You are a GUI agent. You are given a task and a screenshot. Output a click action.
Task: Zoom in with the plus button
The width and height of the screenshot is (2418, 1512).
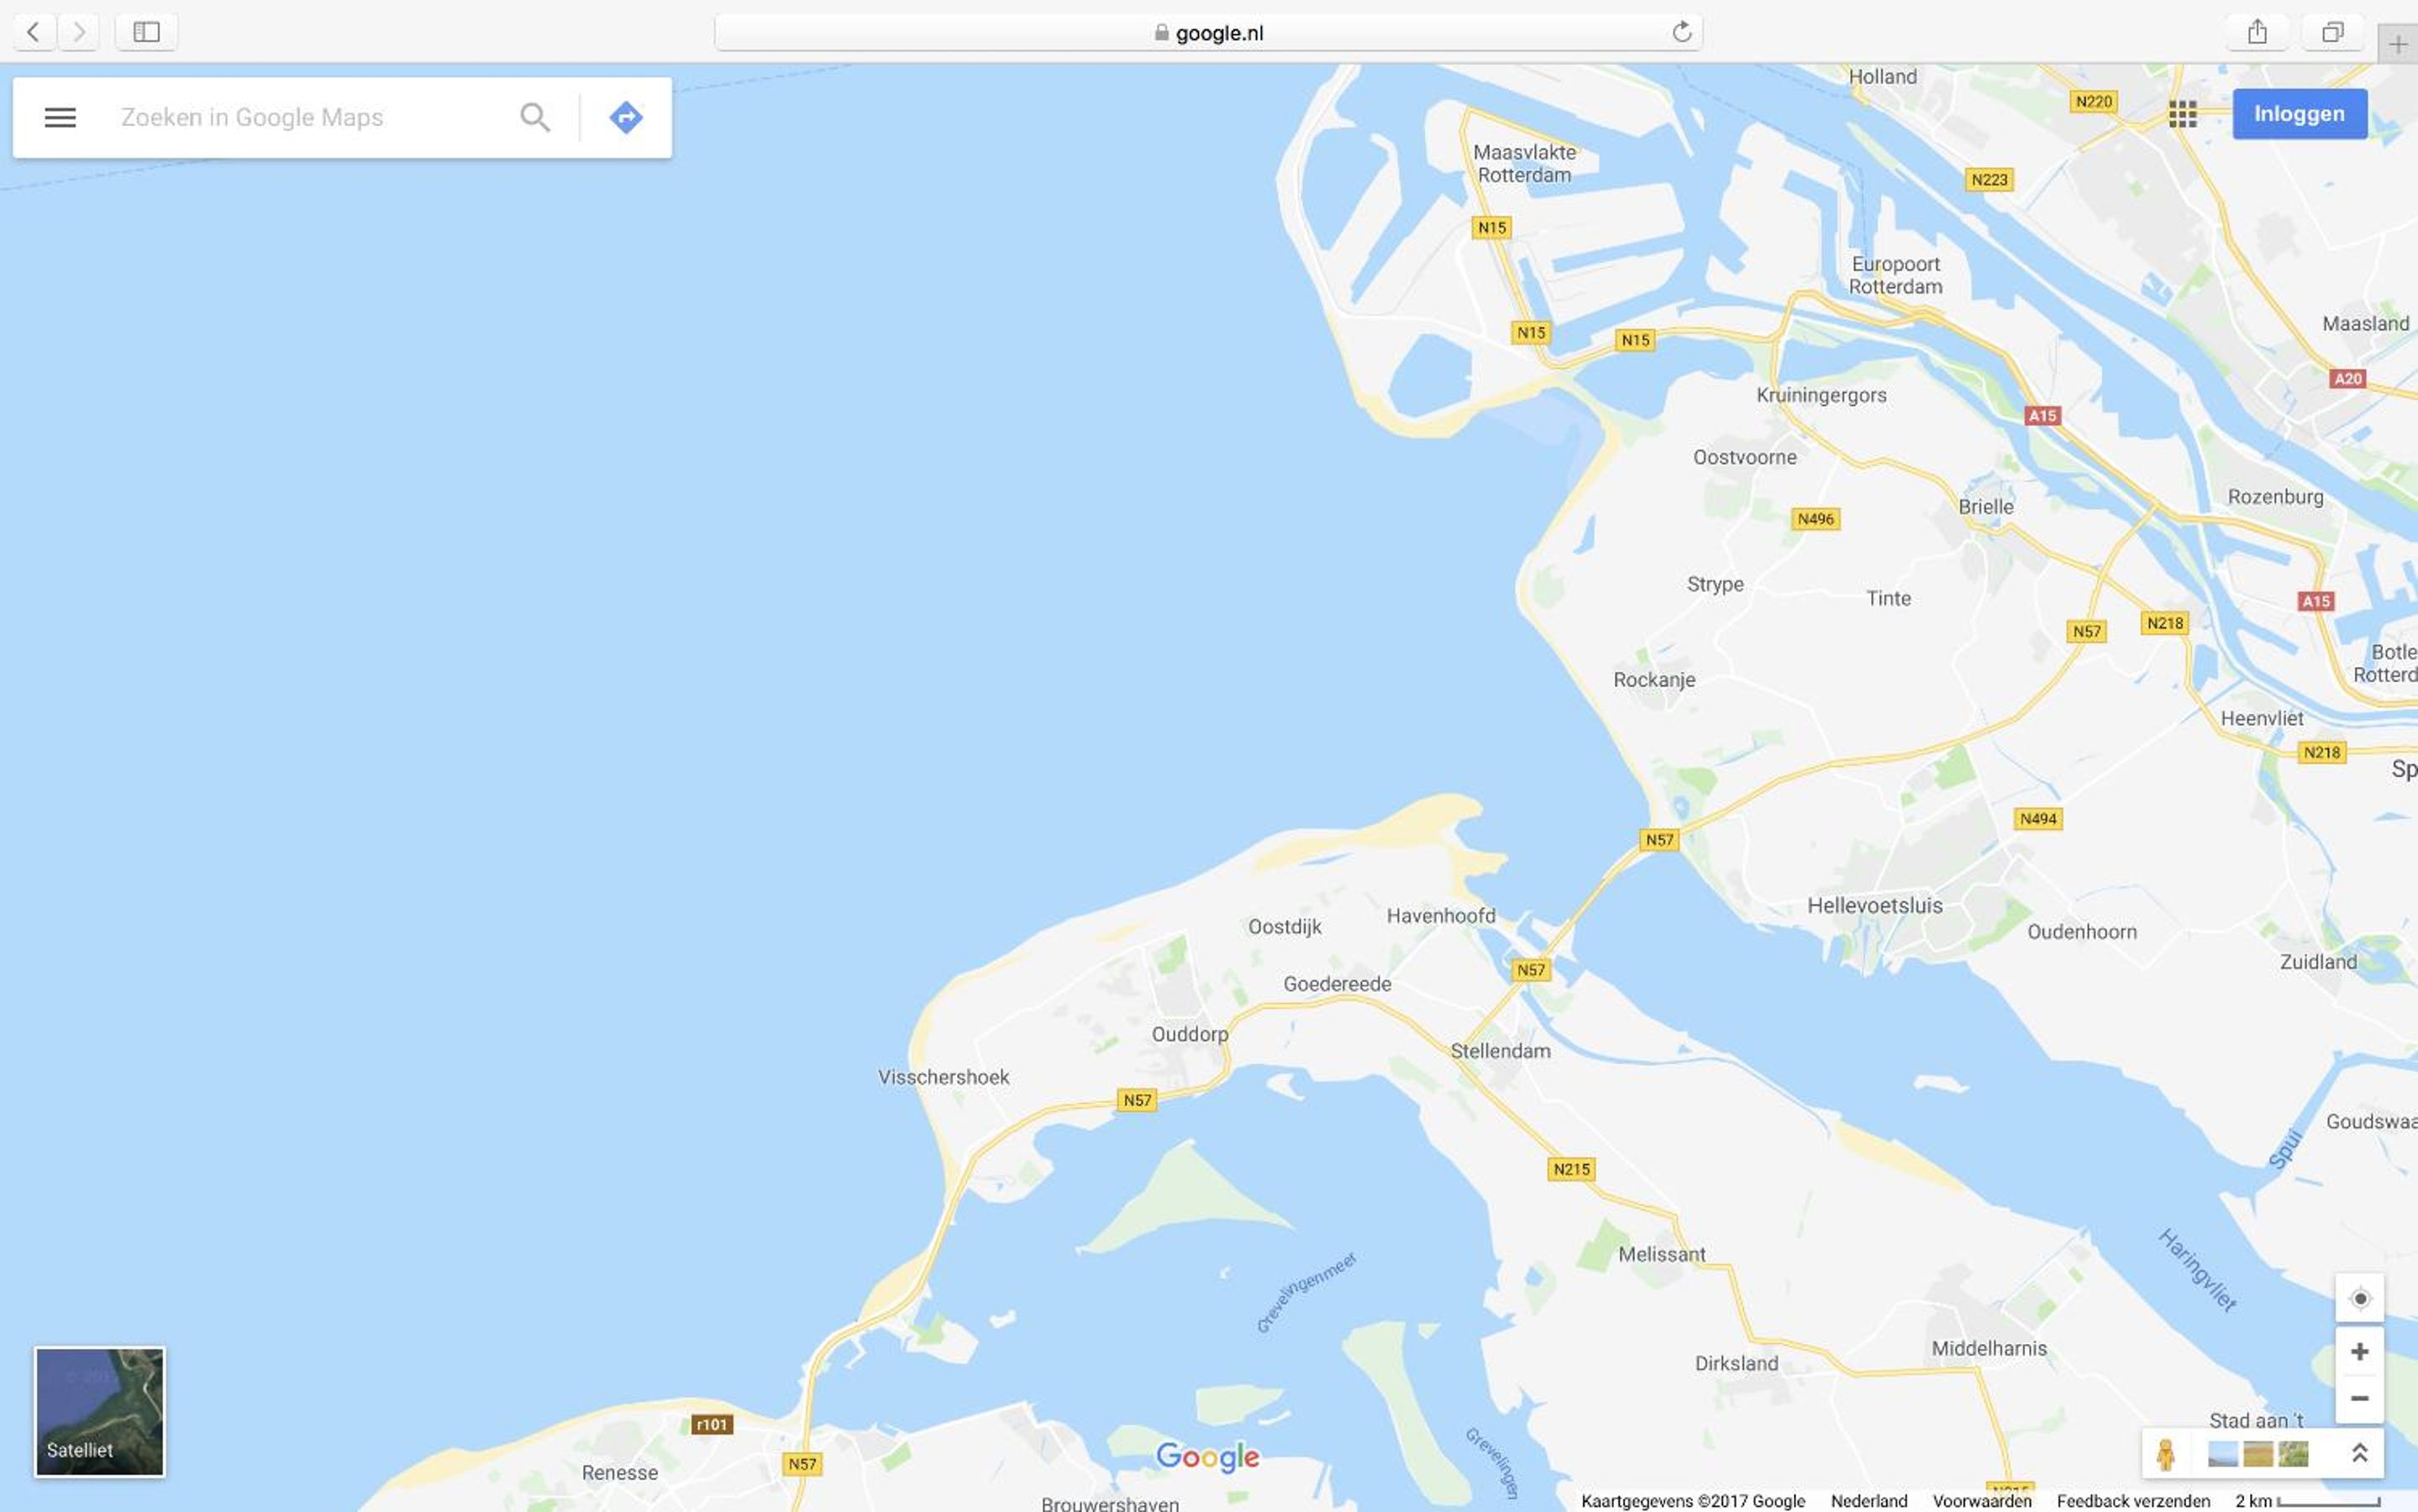[2359, 1352]
